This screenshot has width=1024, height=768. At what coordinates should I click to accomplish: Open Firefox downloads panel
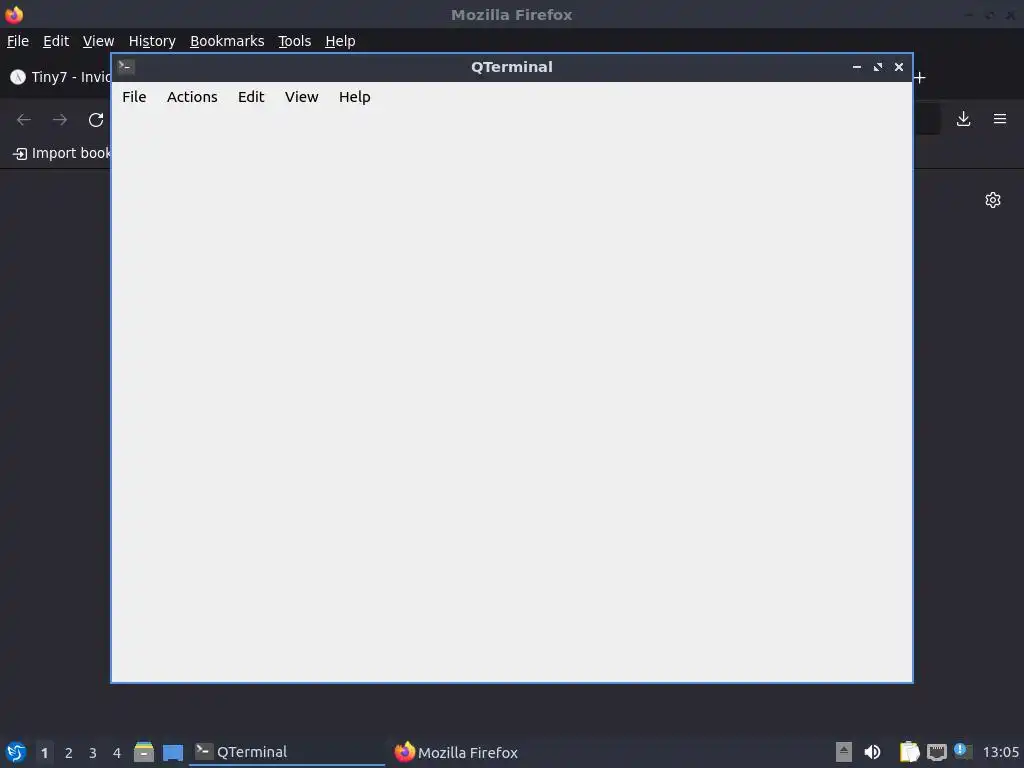[963, 119]
